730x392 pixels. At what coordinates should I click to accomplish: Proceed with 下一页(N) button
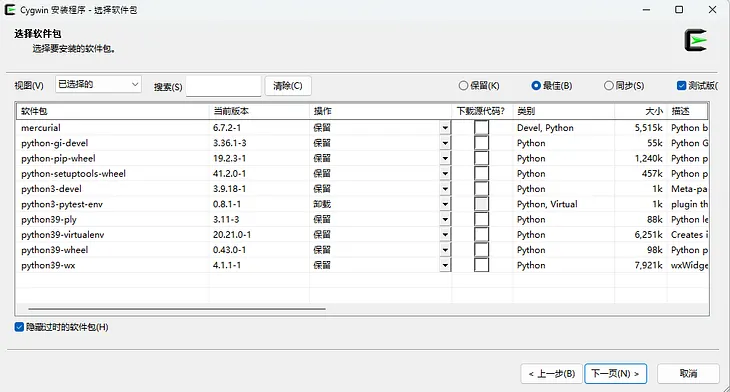[x=615, y=373]
